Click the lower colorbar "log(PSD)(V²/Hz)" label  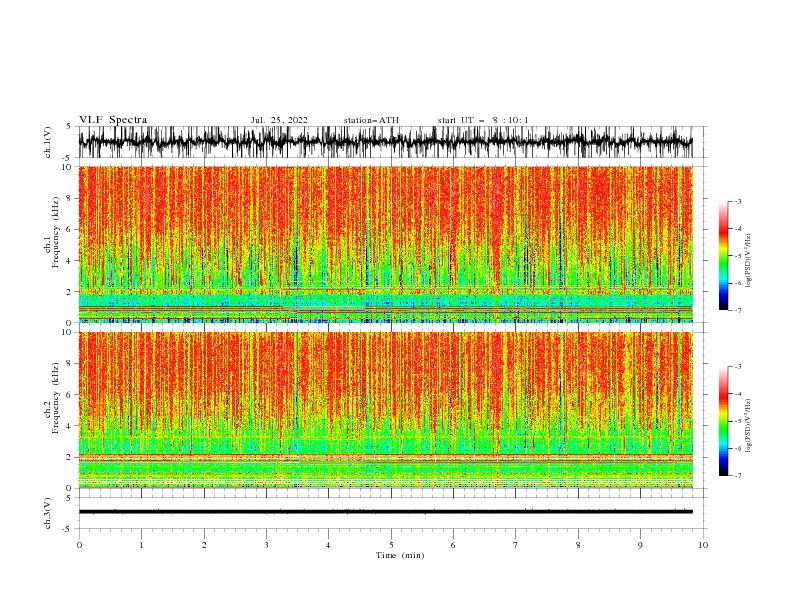[749, 426]
